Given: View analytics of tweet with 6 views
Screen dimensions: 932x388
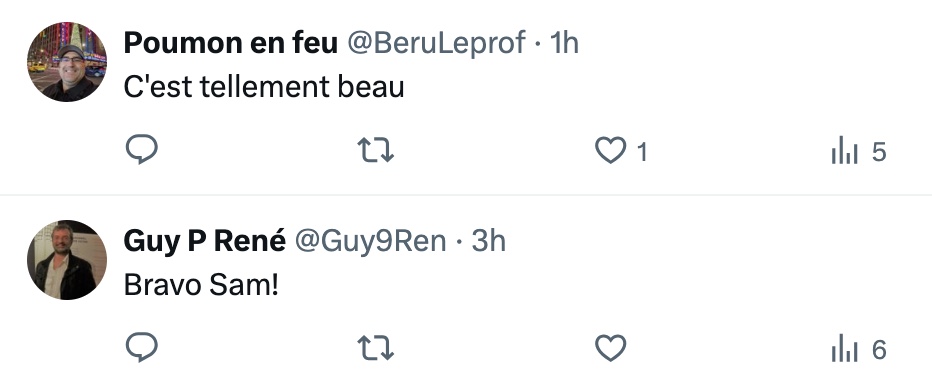Looking at the screenshot, I should (x=858, y=348).
